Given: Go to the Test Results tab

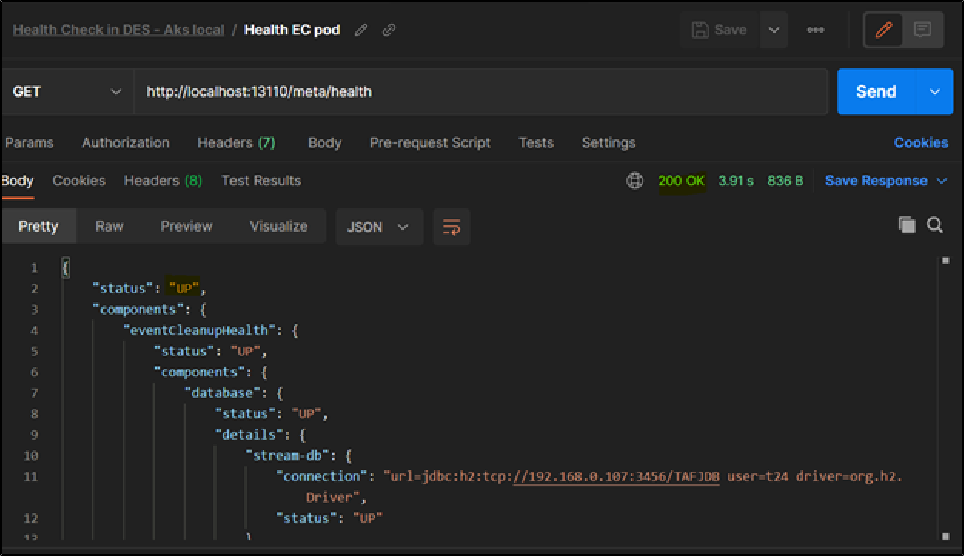Looking at the screenshot, I should (x=261, y=181).
